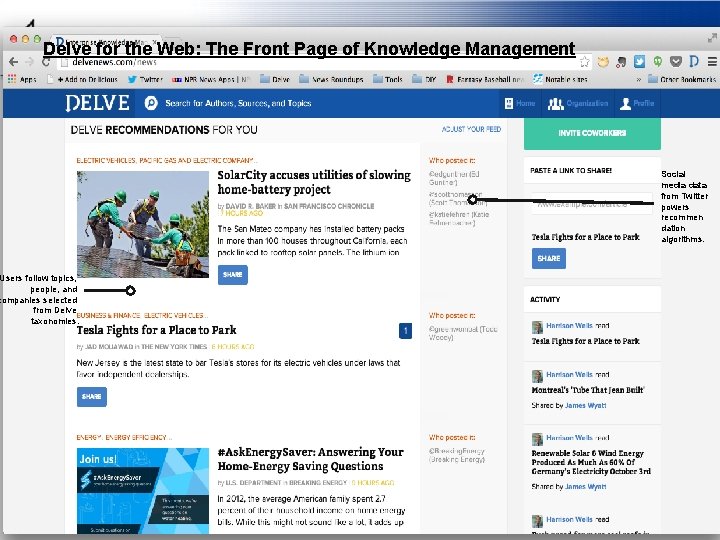Open Tesla Fights for a Place to Park headline in feed
The image size is (720, 540).
click(157, 330)
